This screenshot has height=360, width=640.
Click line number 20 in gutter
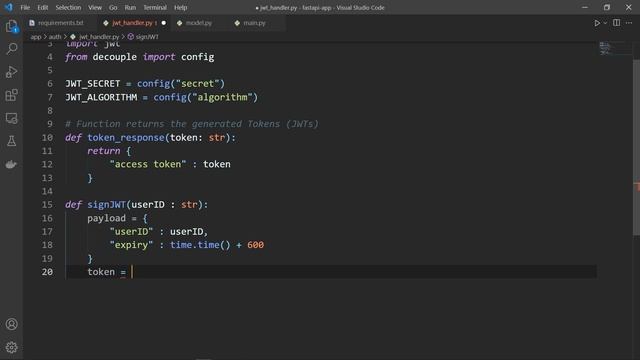47,272
